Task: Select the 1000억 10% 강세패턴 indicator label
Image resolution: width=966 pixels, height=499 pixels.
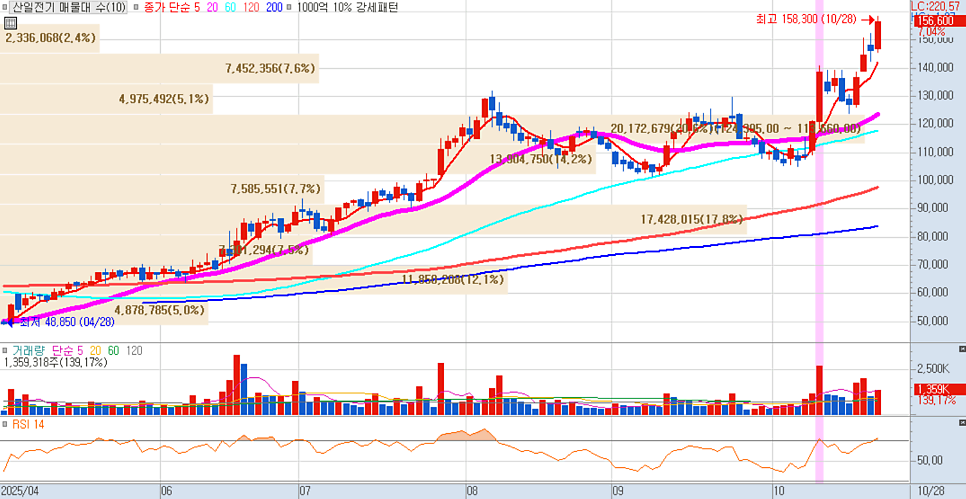Action: click(347, 7)
